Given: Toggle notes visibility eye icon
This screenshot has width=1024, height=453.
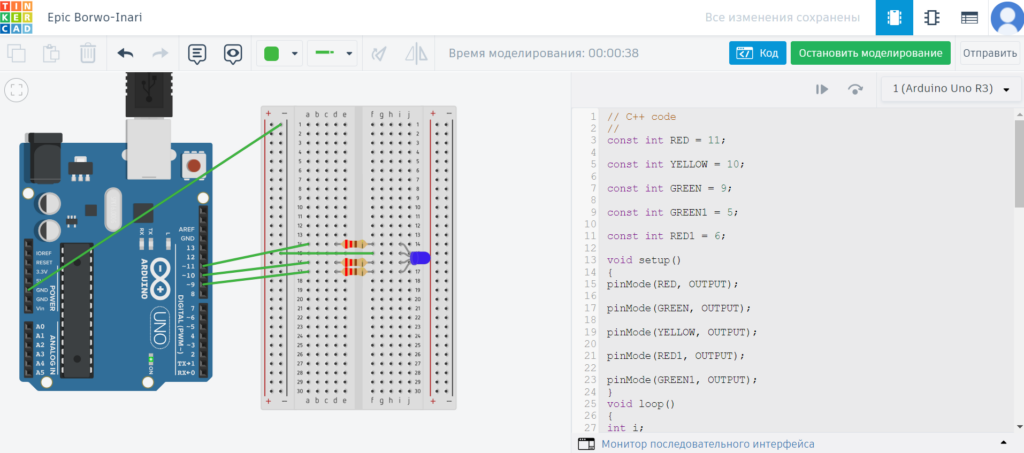Looking at the screenshot, I should coord(233,54).
